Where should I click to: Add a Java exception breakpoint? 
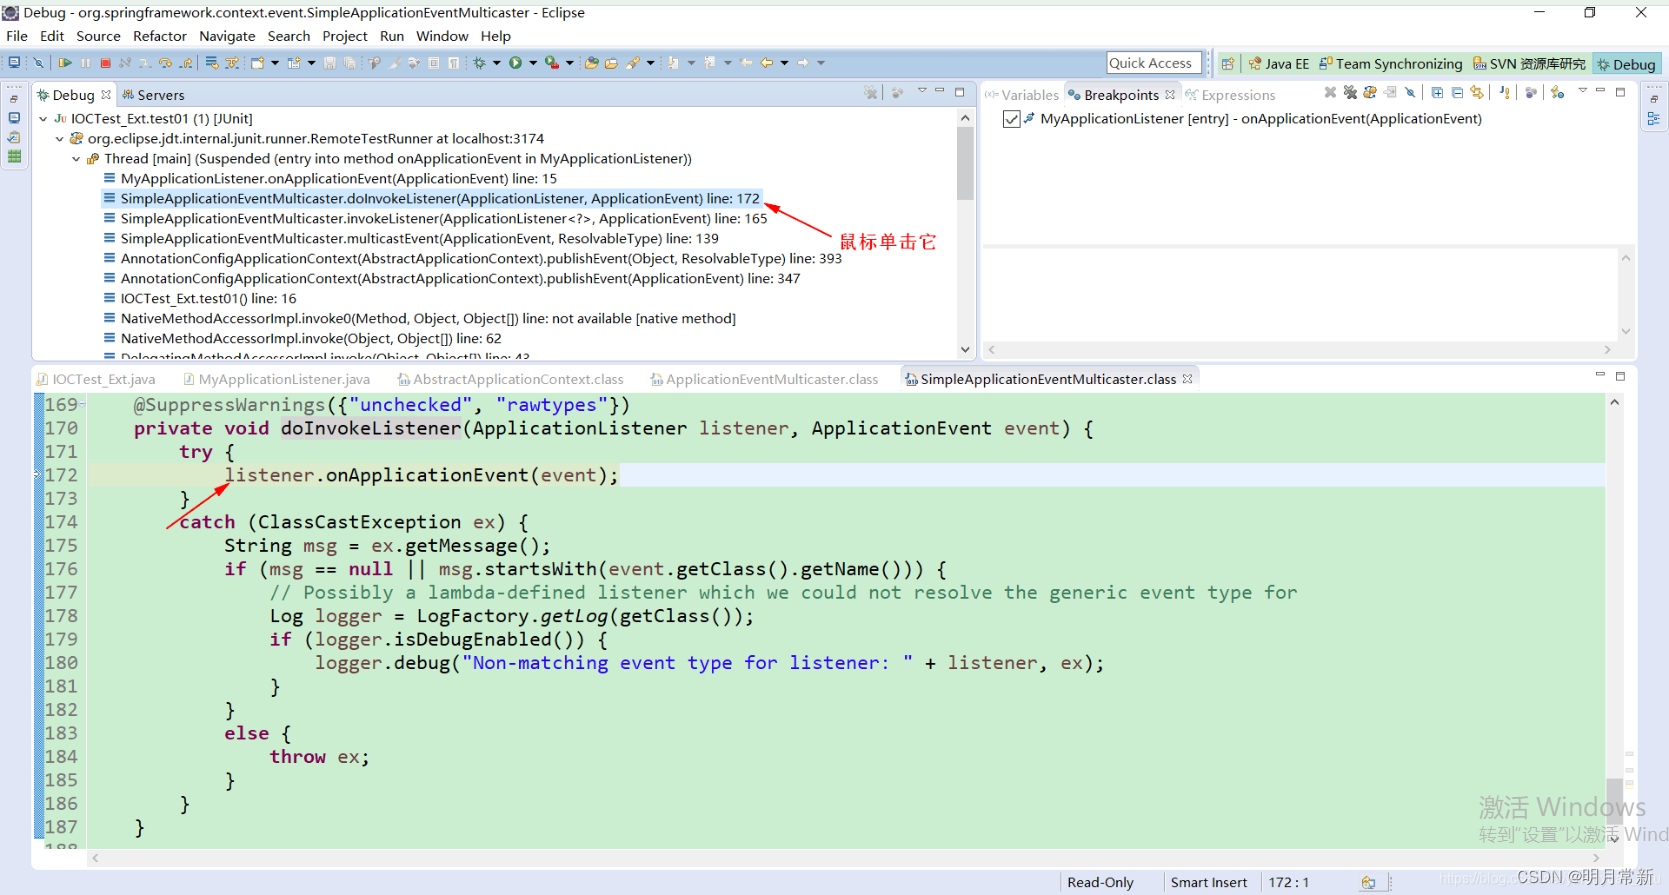point(1504,93)
